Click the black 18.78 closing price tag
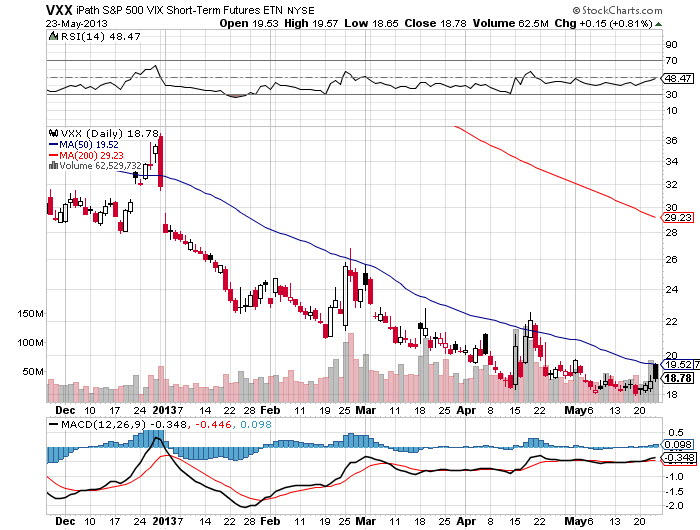This screenshot has height=530, width=700. (x=677, y=378)
